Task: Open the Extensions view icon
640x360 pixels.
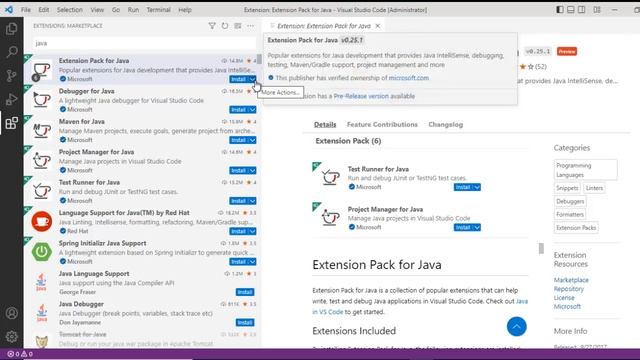Action: [11, 123]
